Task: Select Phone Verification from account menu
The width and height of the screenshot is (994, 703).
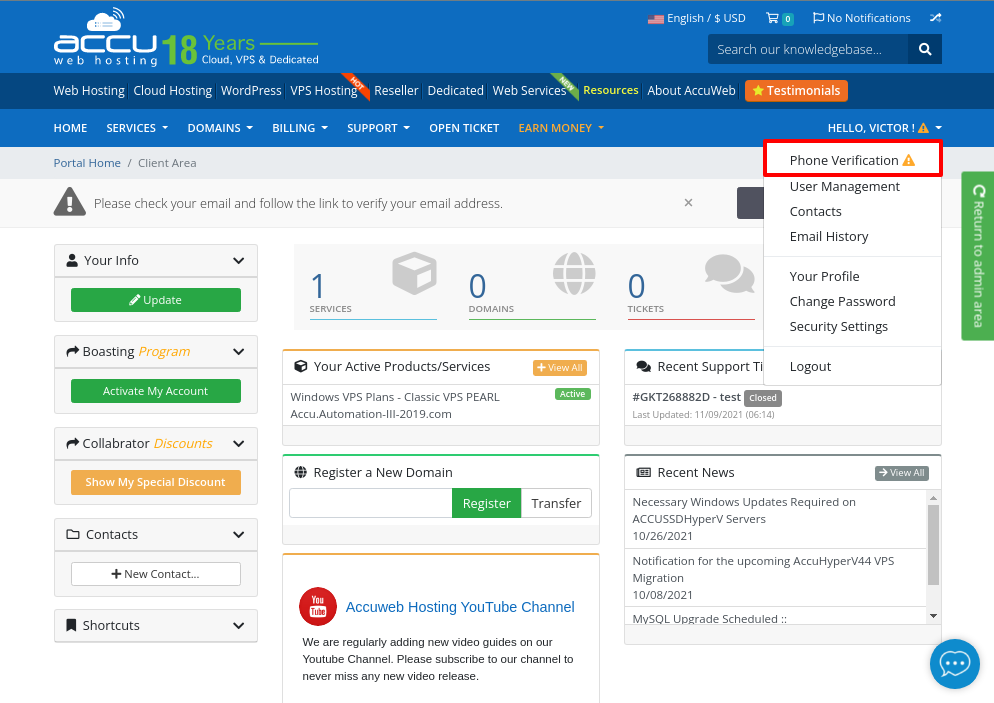Action: tap(853, 160)
